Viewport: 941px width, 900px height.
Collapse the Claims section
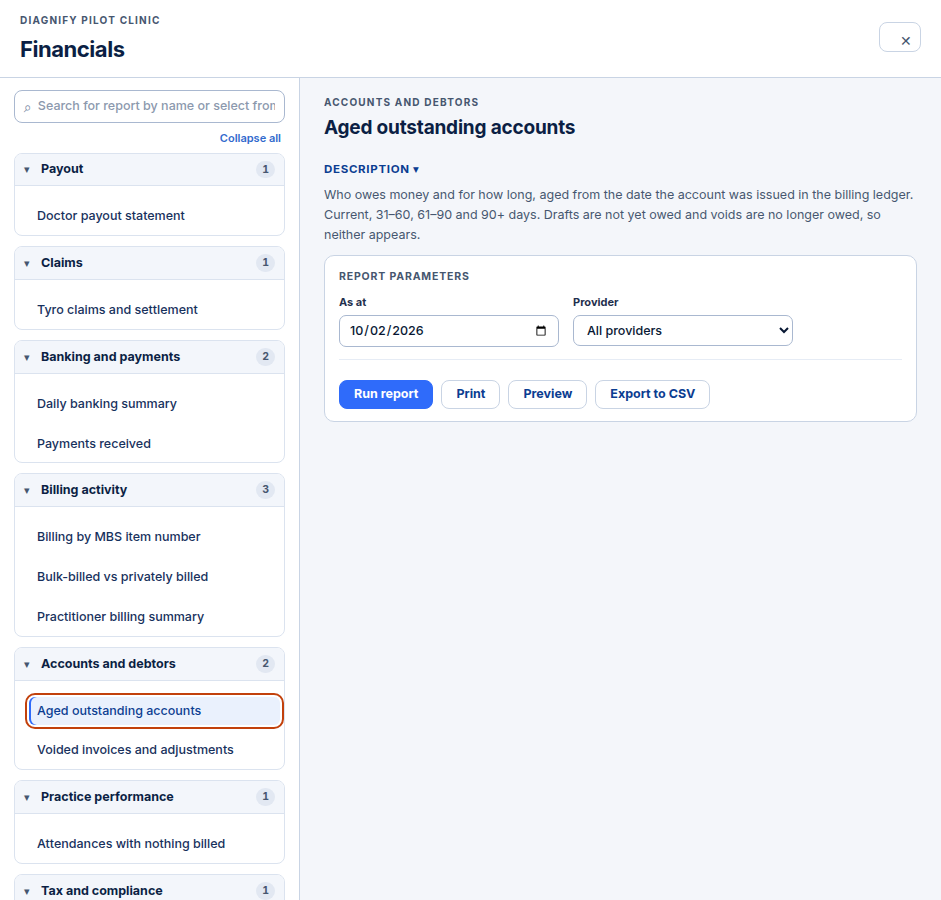pyautogui.click(x=149, y=263)
